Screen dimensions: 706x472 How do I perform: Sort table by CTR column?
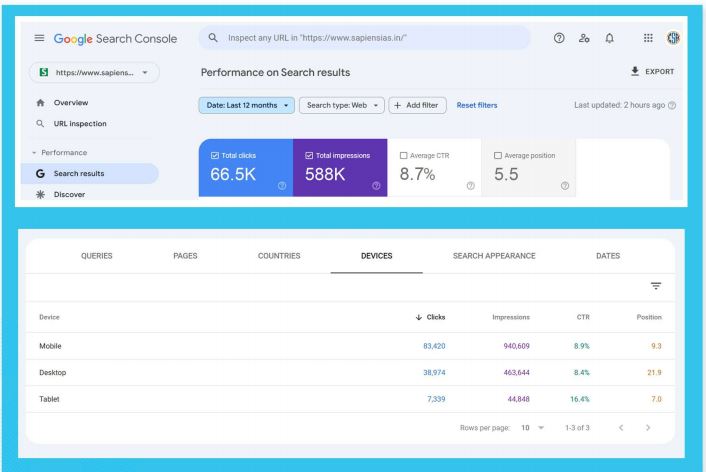click(583, 317)
